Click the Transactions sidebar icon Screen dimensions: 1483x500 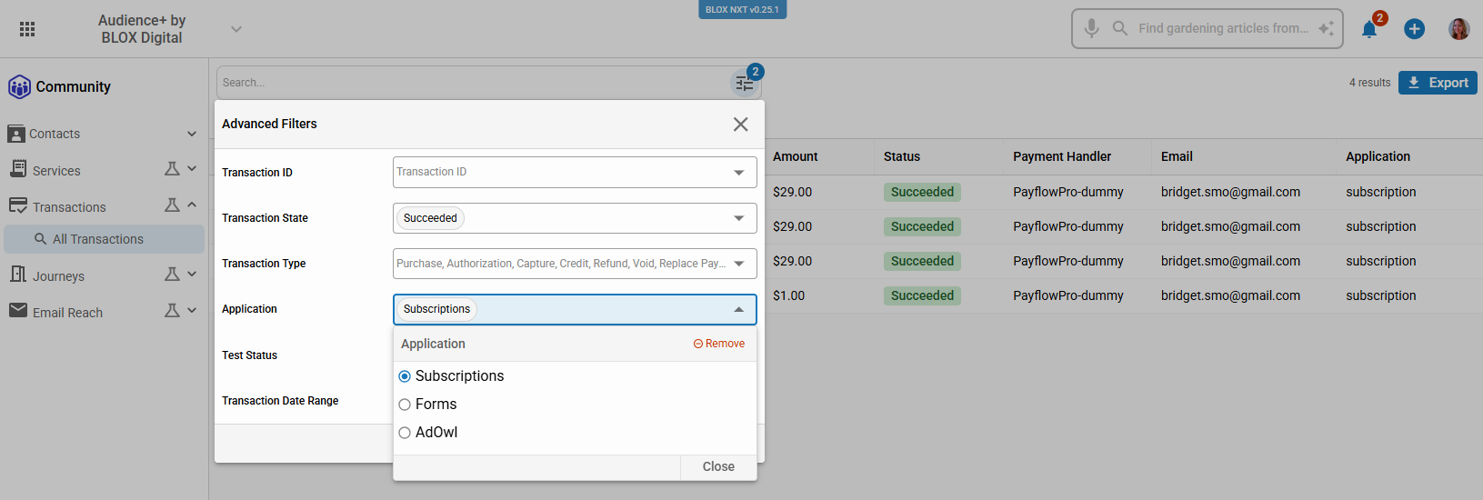pyautogui.click(x=18, y=206)
